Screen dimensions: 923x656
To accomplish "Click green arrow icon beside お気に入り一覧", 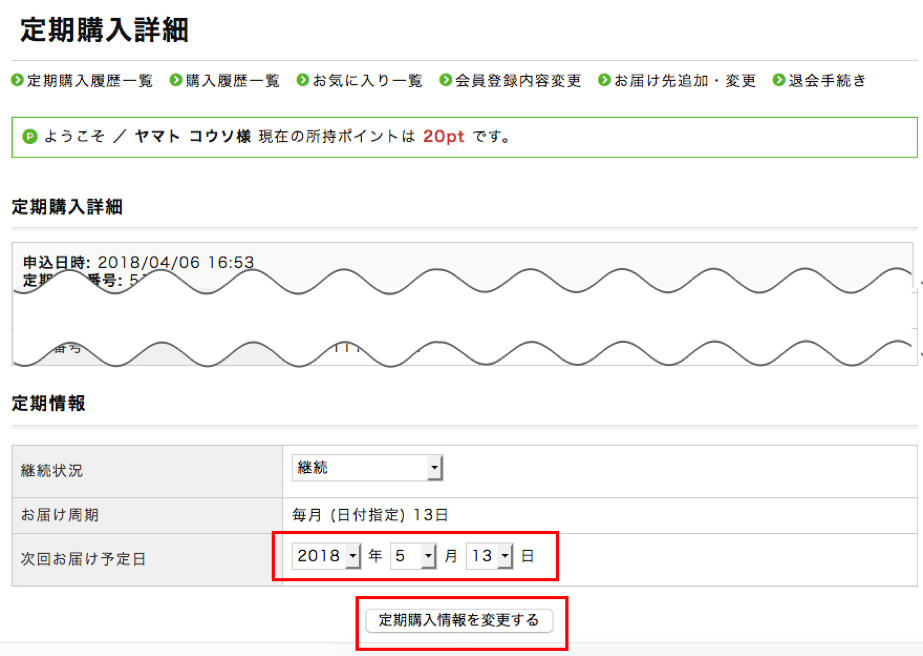I will pyautogui.click(x=303, y=80).
